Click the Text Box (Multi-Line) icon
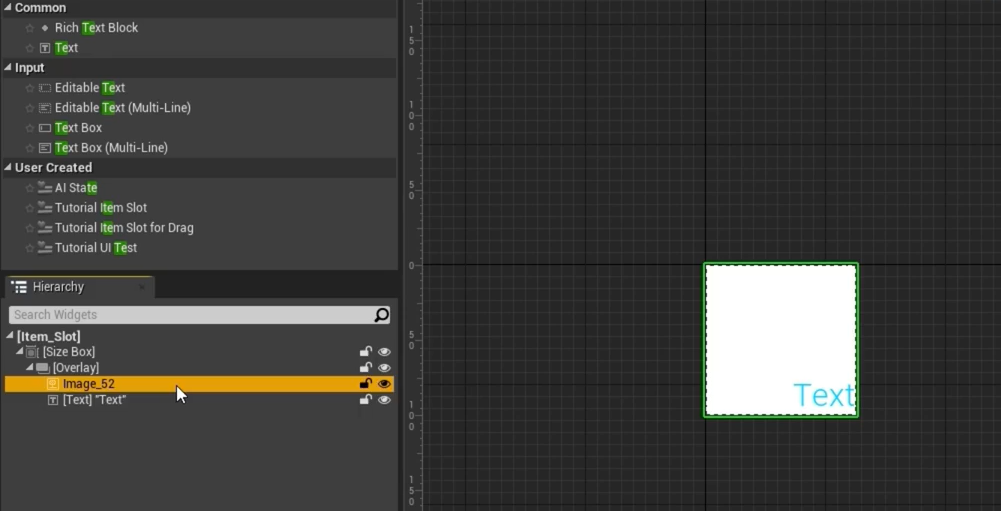 45,148
